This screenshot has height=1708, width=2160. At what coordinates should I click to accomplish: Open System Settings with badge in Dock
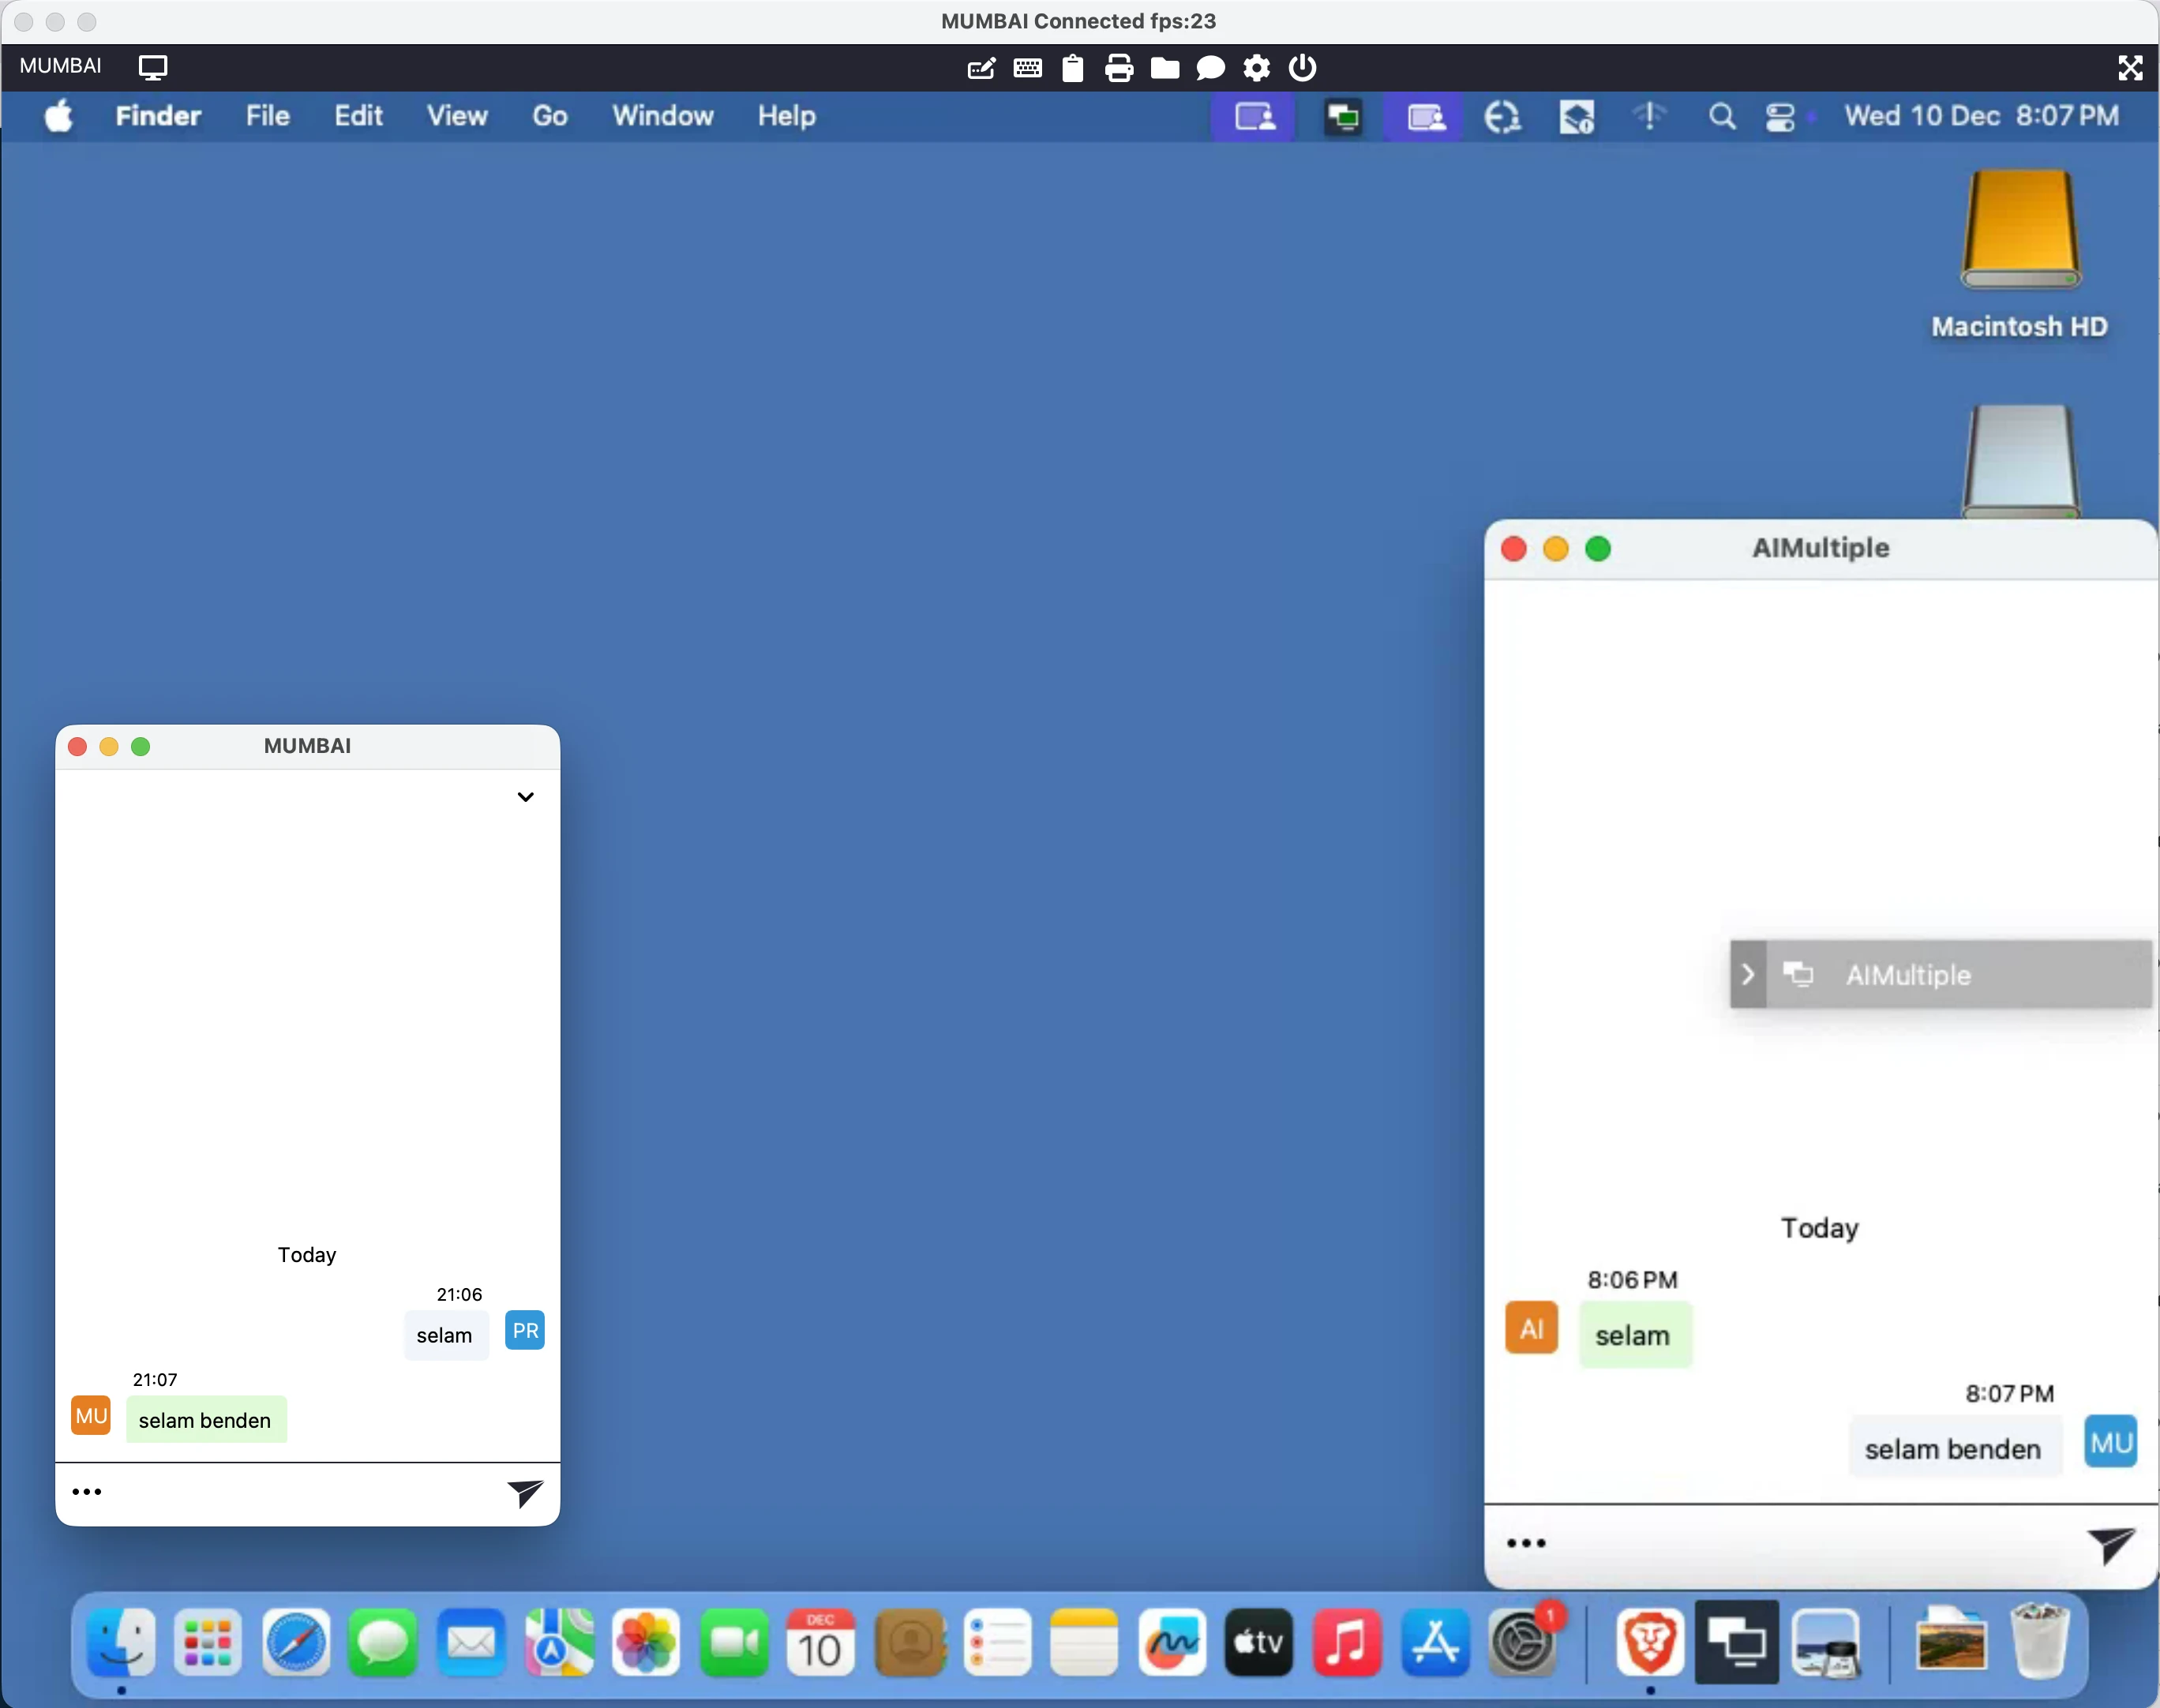(x=1522, y=1642)
